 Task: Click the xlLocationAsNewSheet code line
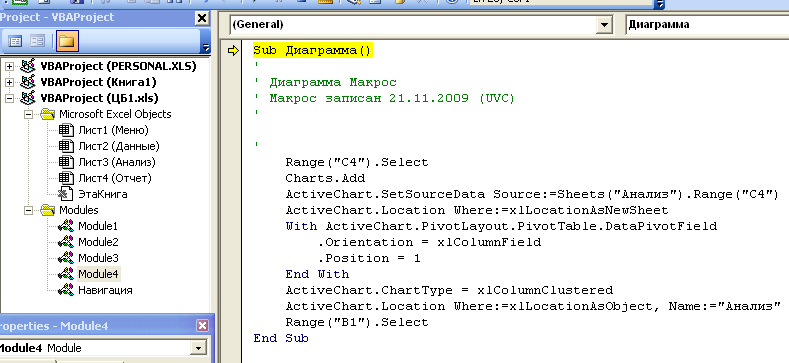477,210
